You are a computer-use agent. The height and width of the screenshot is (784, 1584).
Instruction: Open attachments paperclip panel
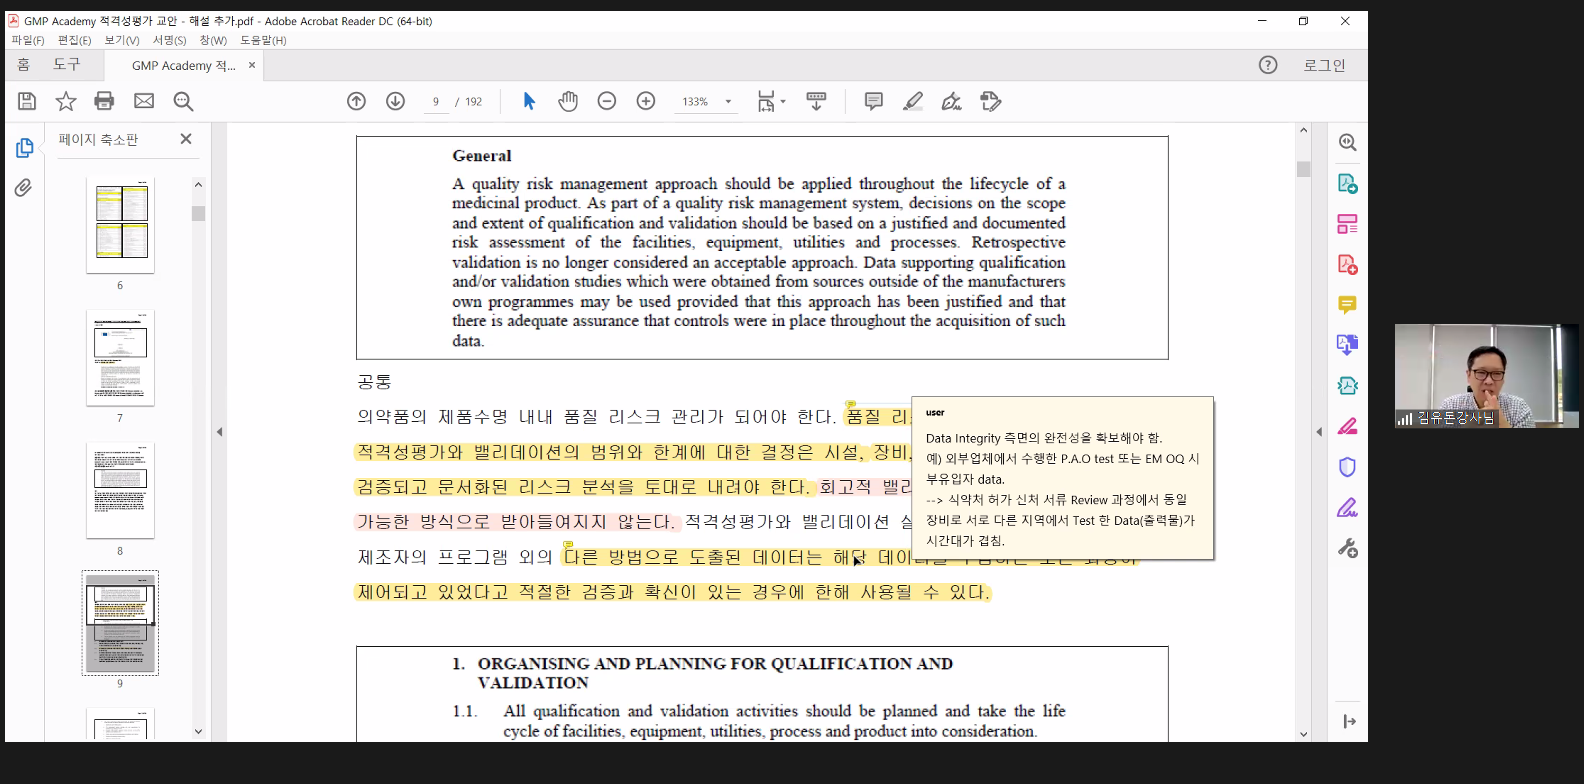[23, 188]
